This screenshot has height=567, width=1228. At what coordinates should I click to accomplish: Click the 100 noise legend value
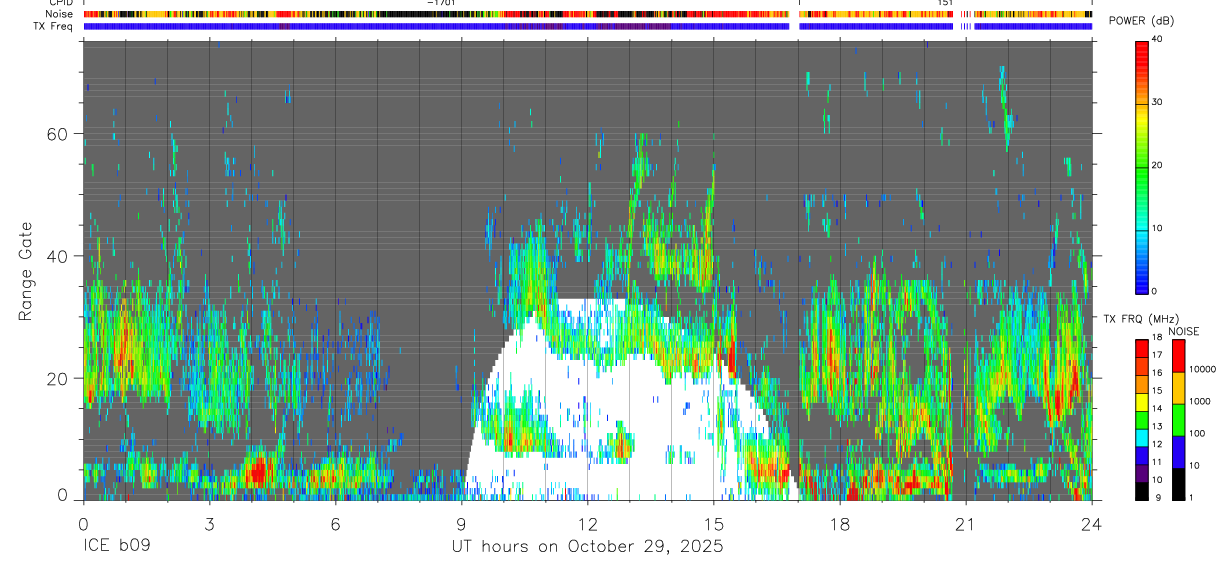pyautogui.click(x=1196, y=433)
